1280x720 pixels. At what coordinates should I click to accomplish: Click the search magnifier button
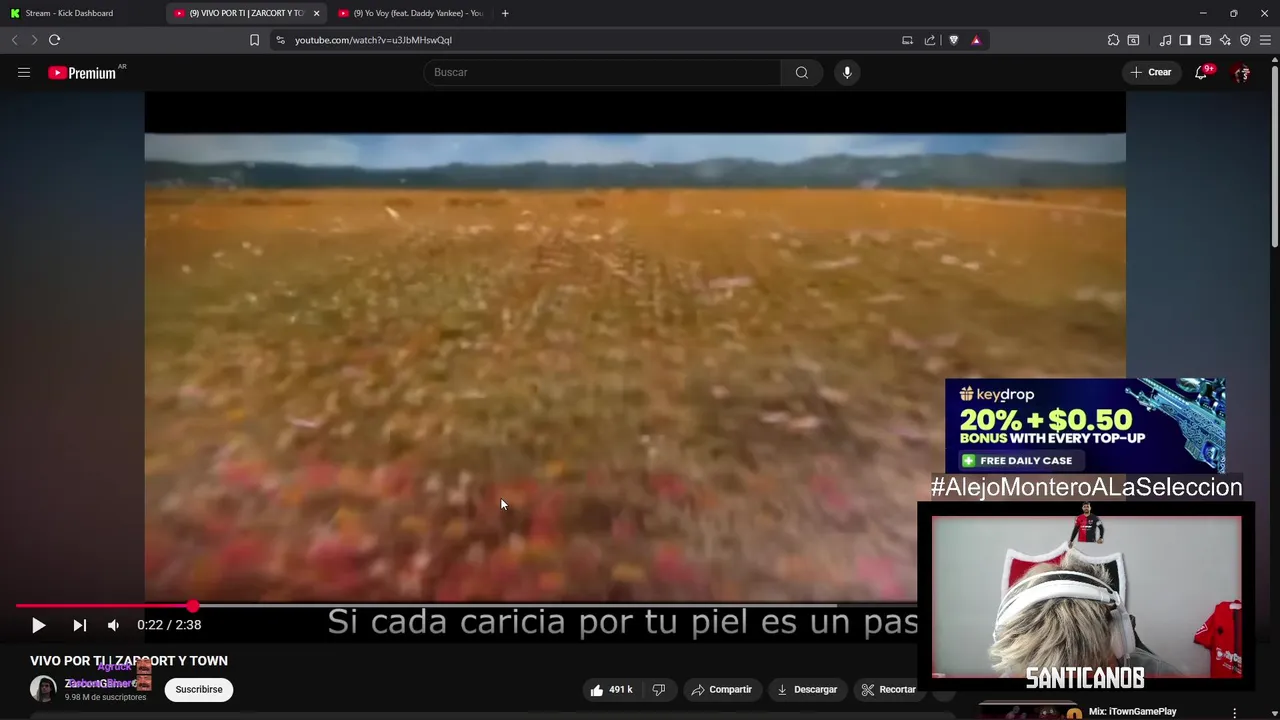coord(801,72)
